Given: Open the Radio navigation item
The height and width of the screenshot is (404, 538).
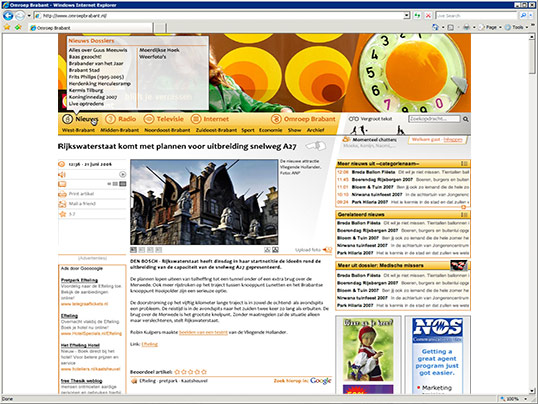Looking at the screenshot, I should click(x=120, y=119).
